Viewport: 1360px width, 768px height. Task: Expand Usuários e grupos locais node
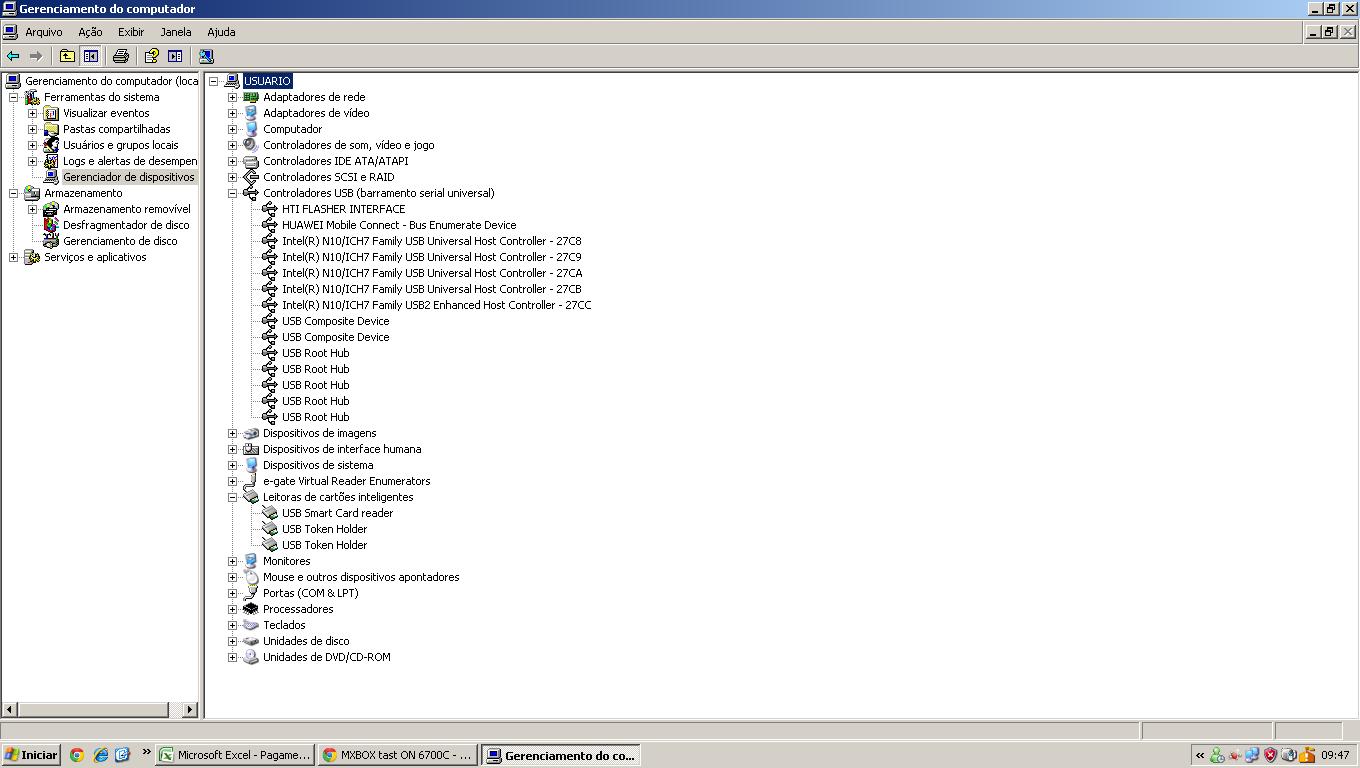click(x=33, y=145)
